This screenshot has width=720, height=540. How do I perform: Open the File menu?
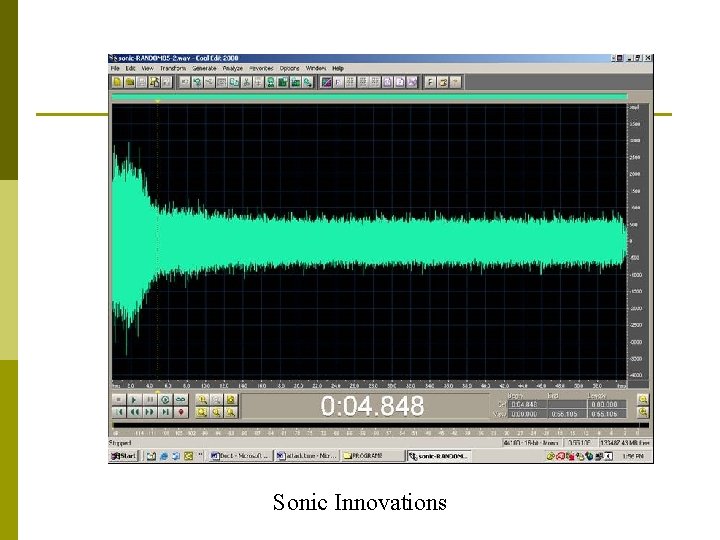click(x=115, y=68)
